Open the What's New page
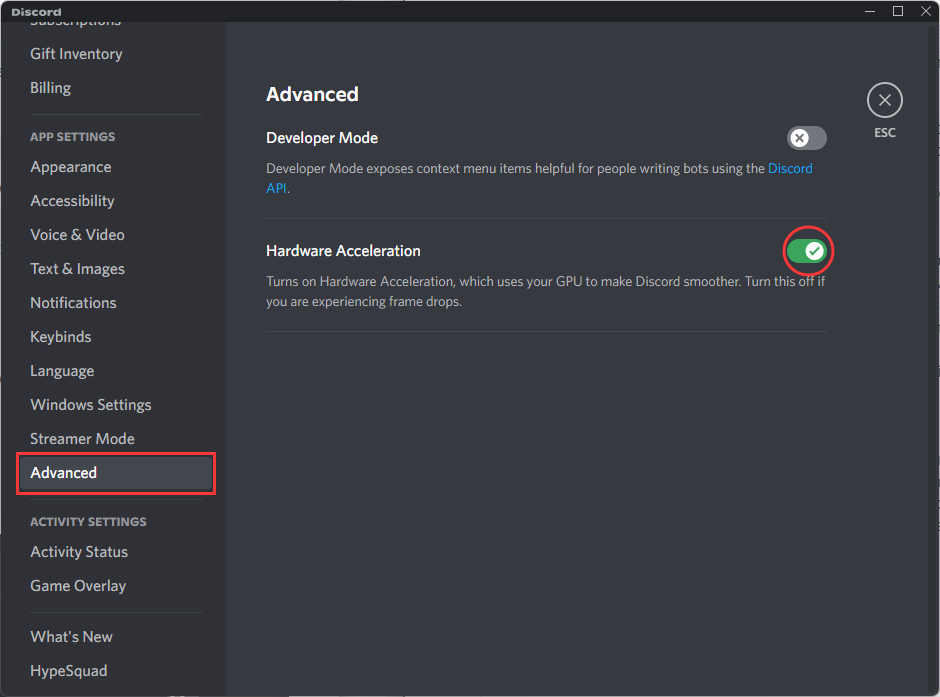This screenshot has height=697, width=940. (x=71, y=637)
